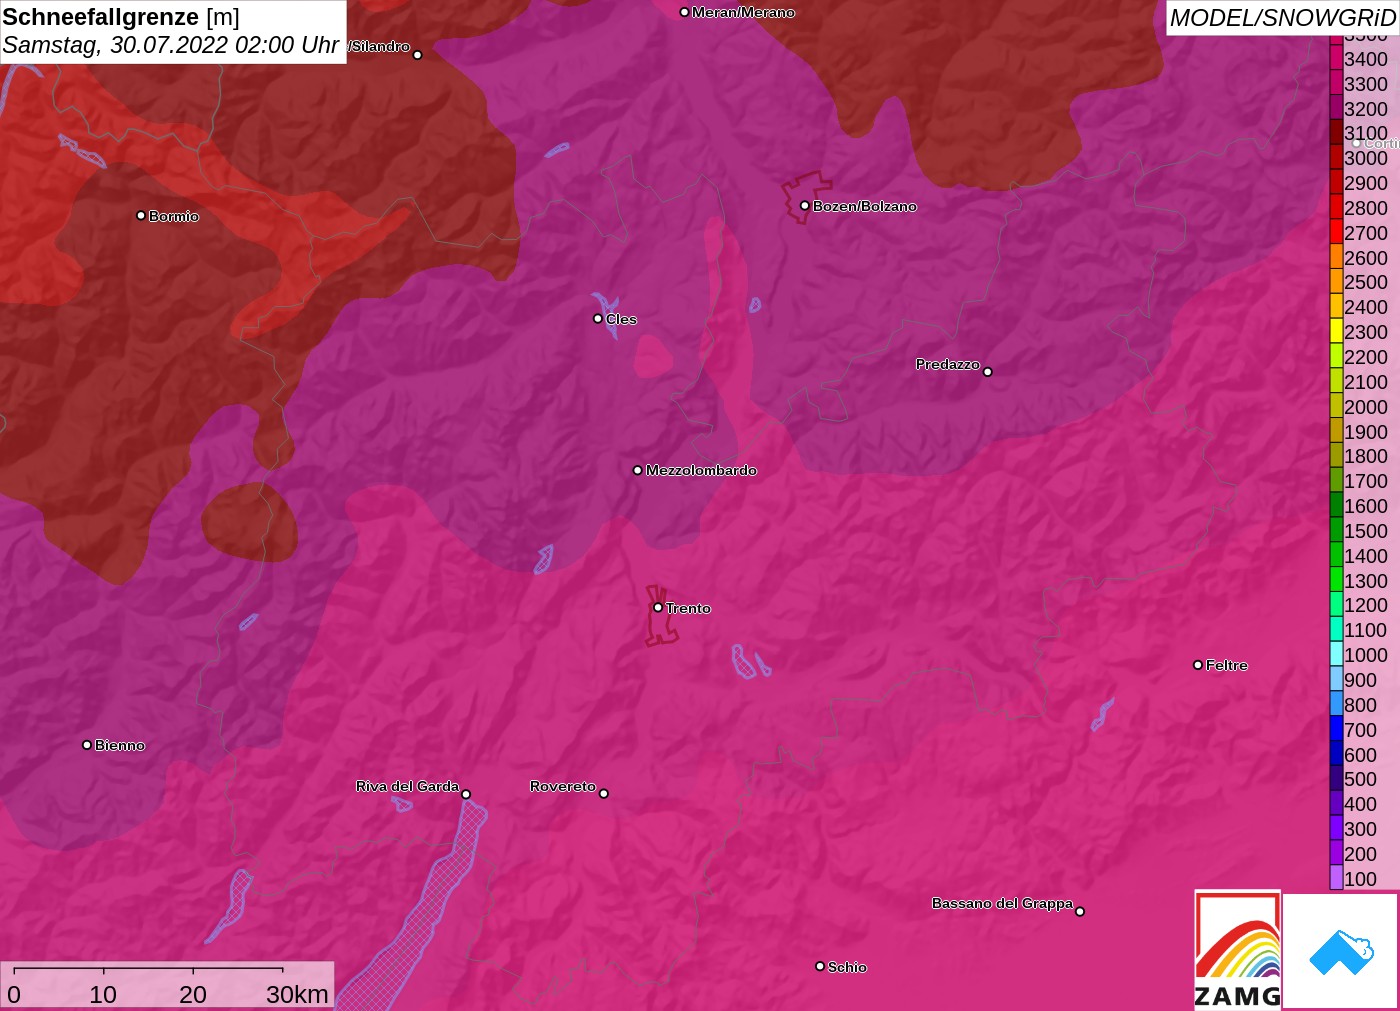
Task: Click the legend value "1800"
Action: [1366, 456]
